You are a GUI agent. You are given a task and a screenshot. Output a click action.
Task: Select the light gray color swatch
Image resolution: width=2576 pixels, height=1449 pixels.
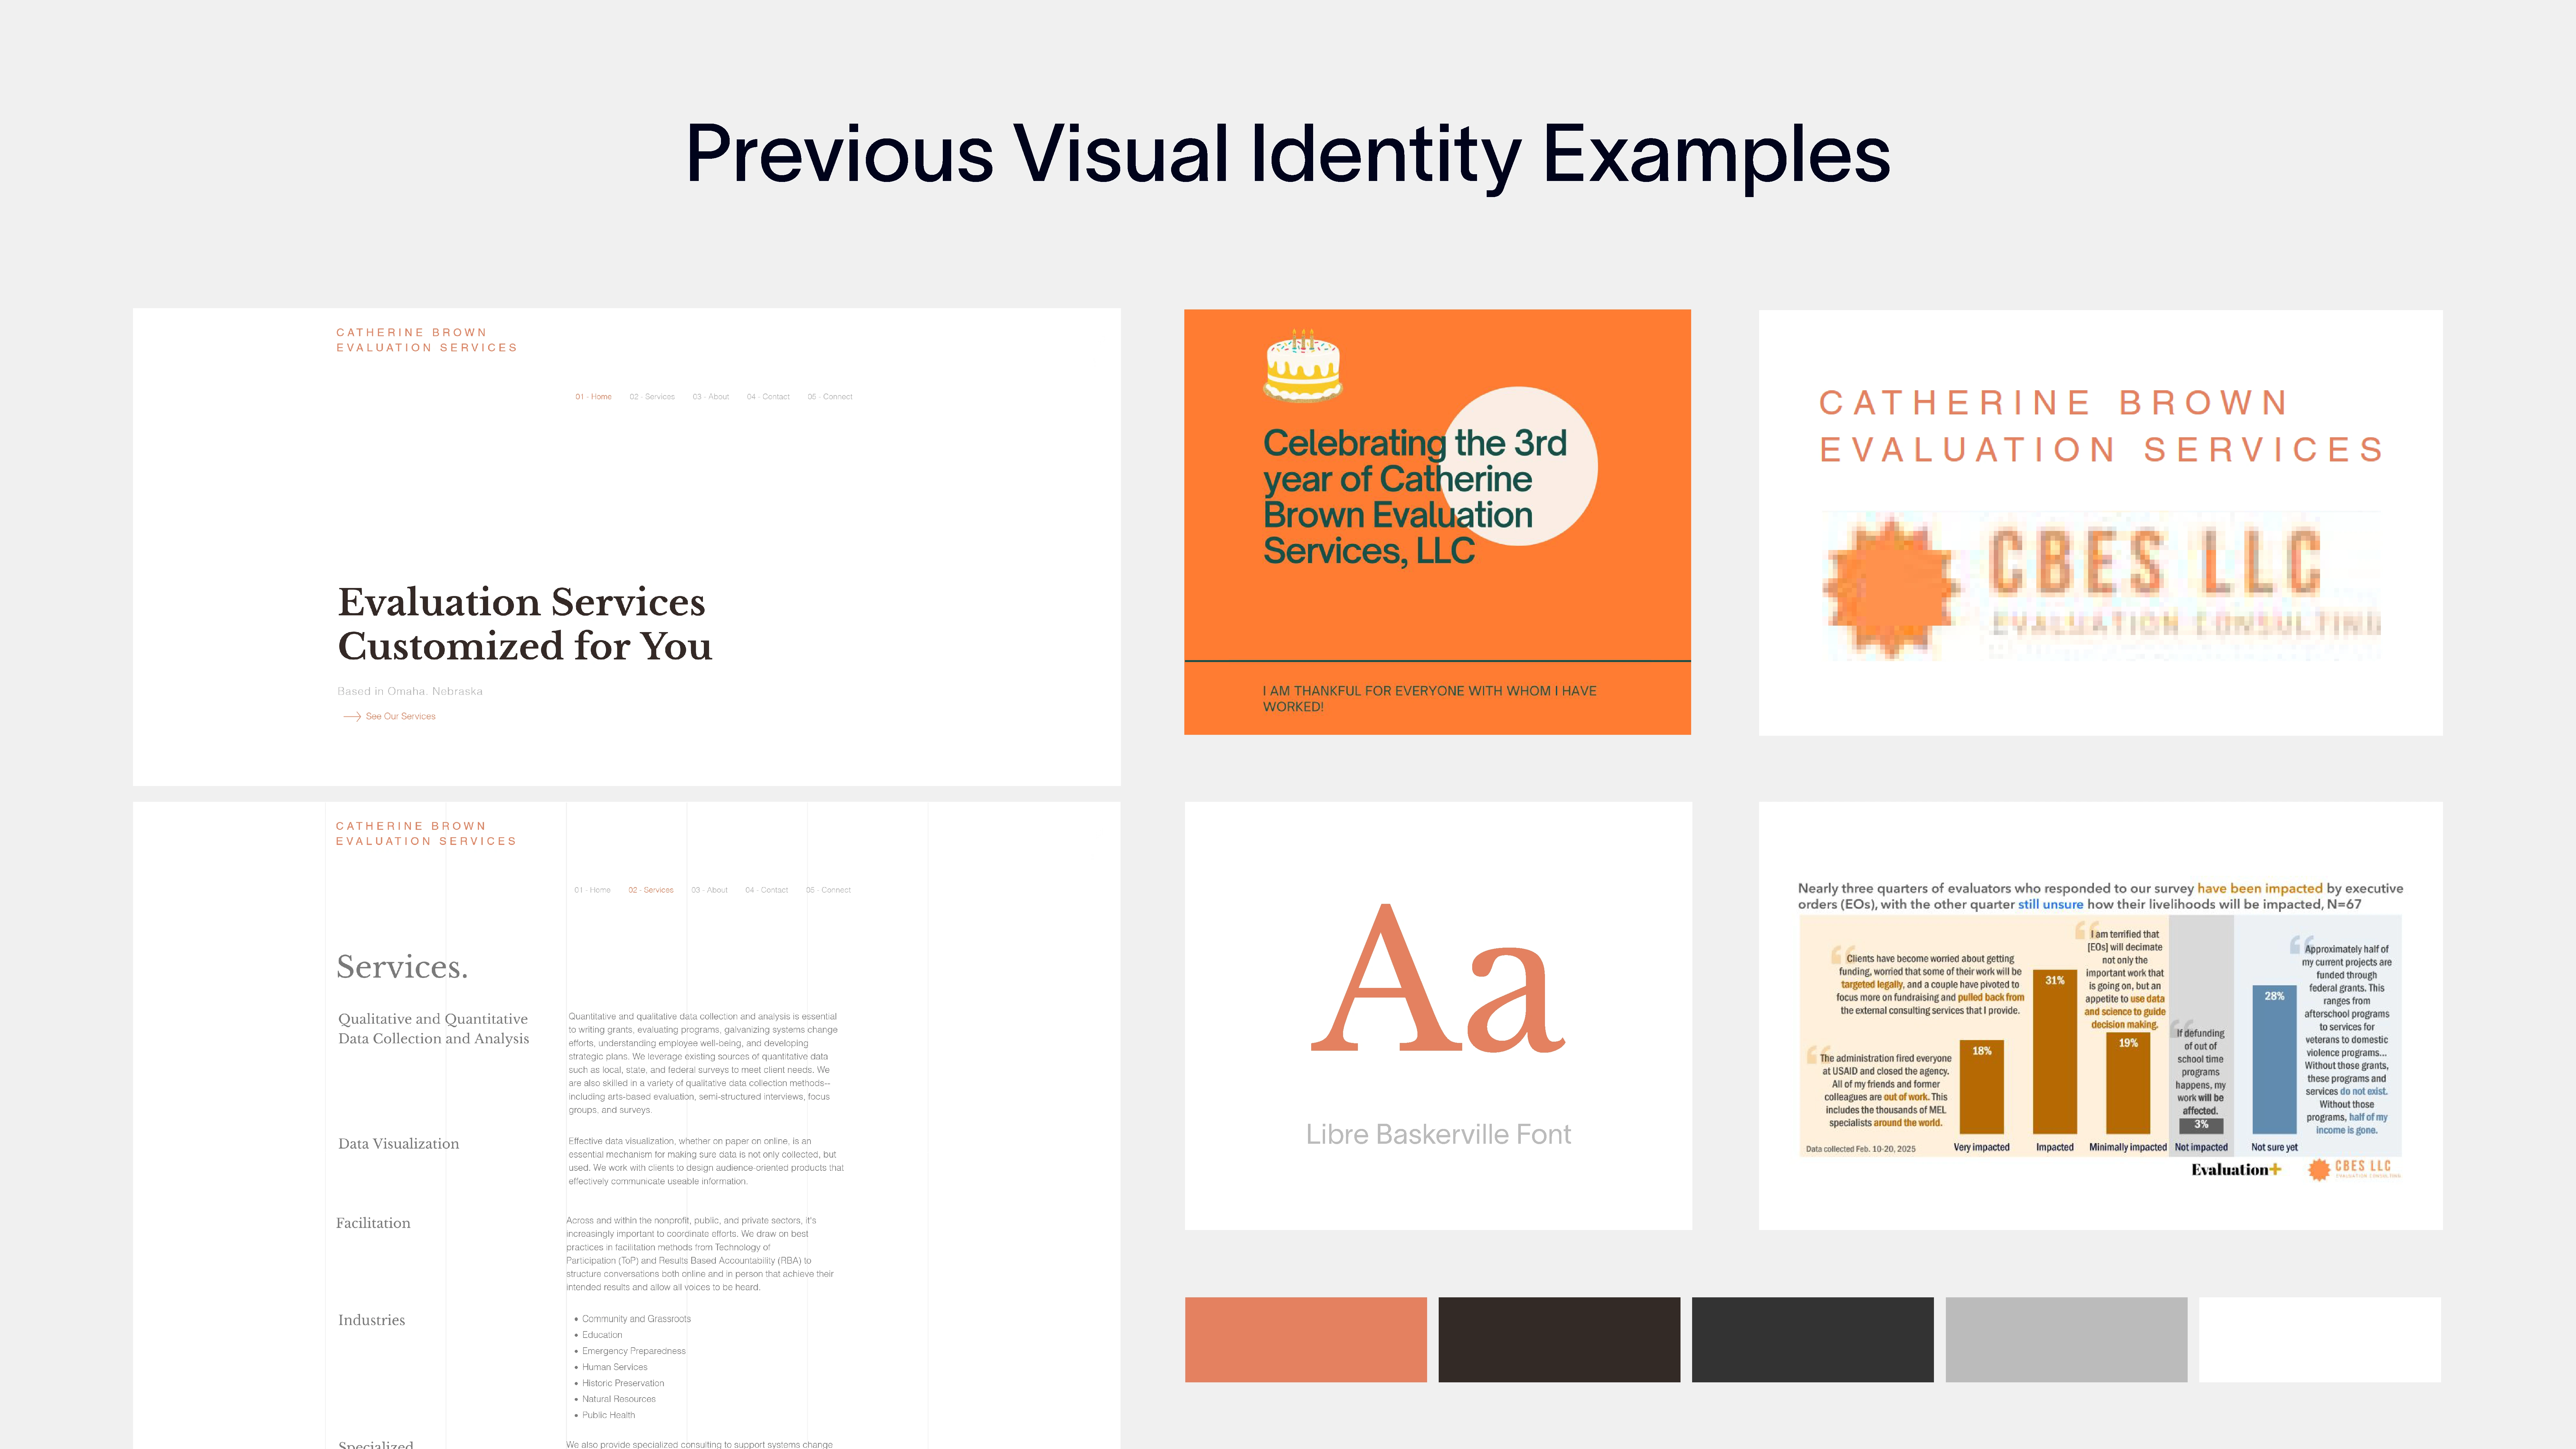point(2066,1340)
